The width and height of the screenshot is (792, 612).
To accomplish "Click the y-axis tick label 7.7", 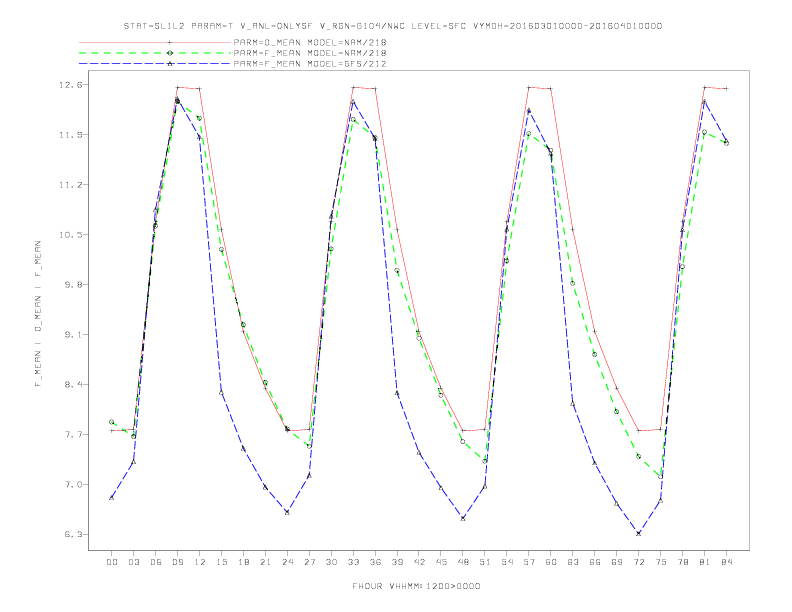I will pyautogui.click(x=73, y=435).
